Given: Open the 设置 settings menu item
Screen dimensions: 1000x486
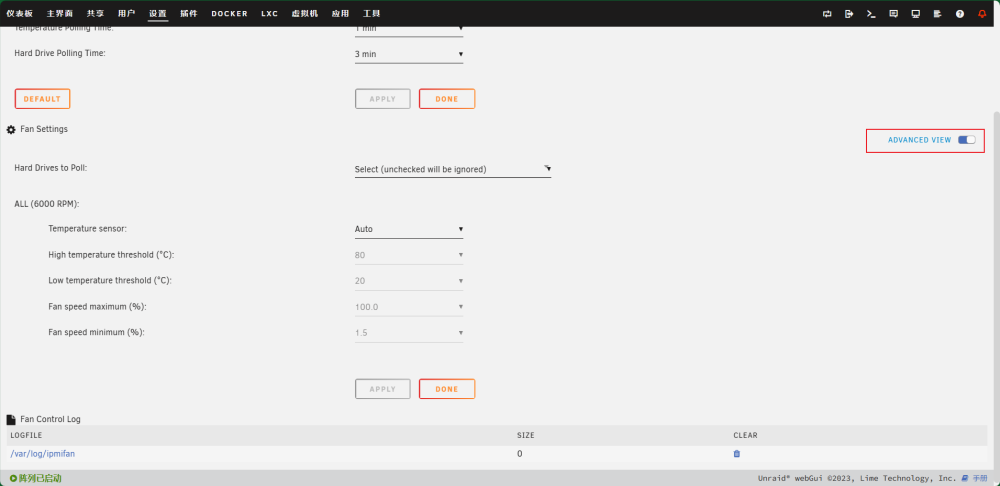Looking at the screenshot, I should pos(158,13).
